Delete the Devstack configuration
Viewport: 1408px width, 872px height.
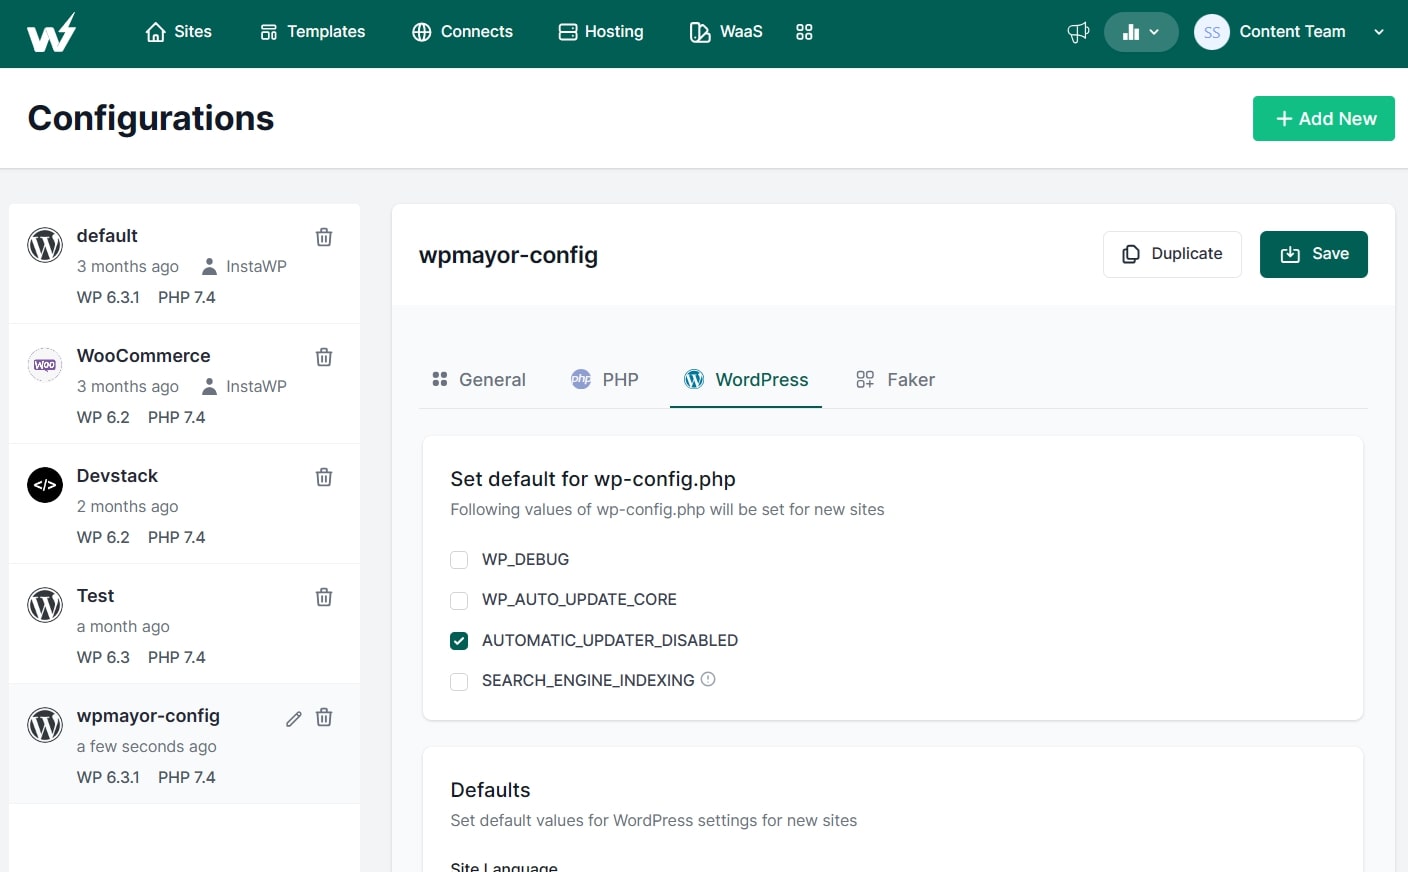point(324,477)
